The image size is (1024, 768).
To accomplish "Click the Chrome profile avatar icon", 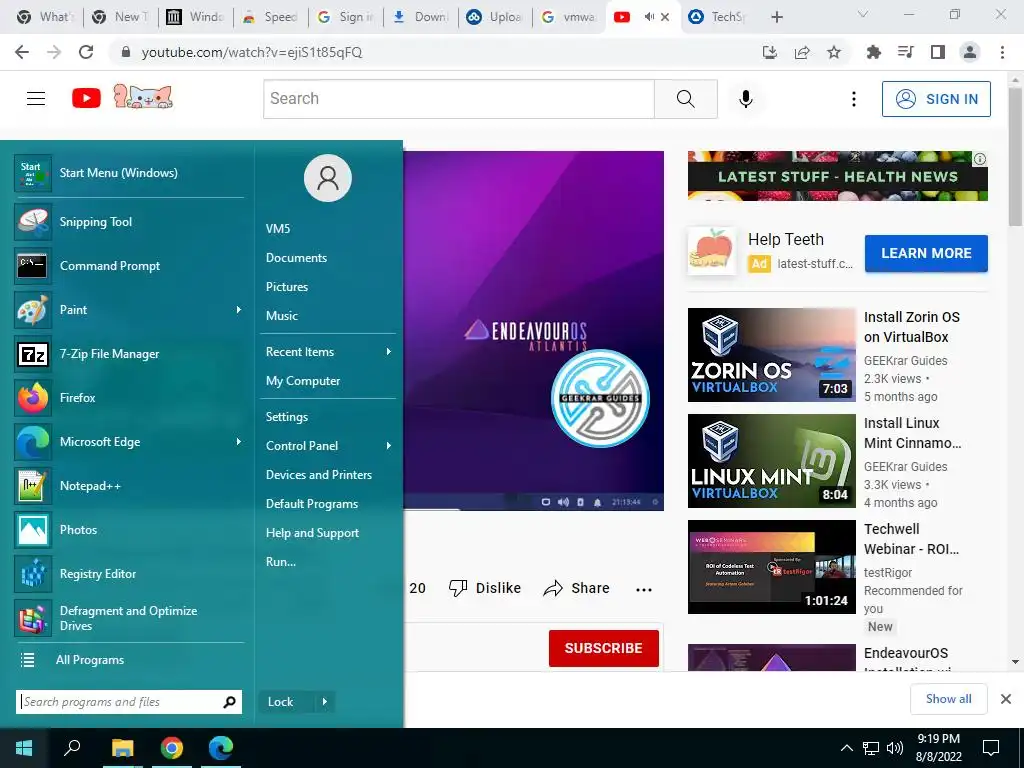I will 970,52.
